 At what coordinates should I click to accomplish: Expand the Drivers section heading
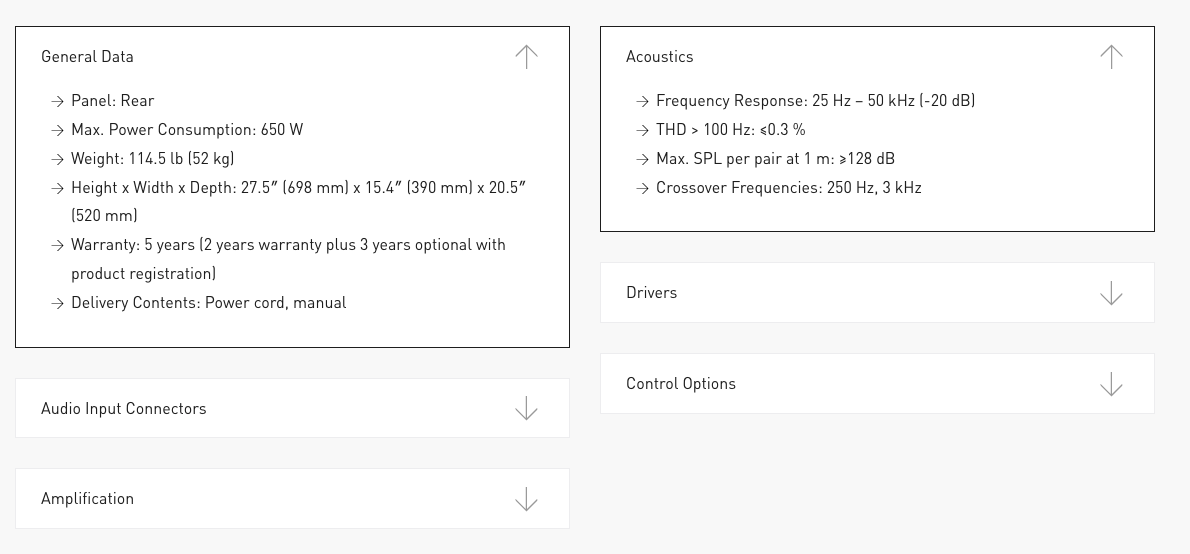tap(651, 293)
